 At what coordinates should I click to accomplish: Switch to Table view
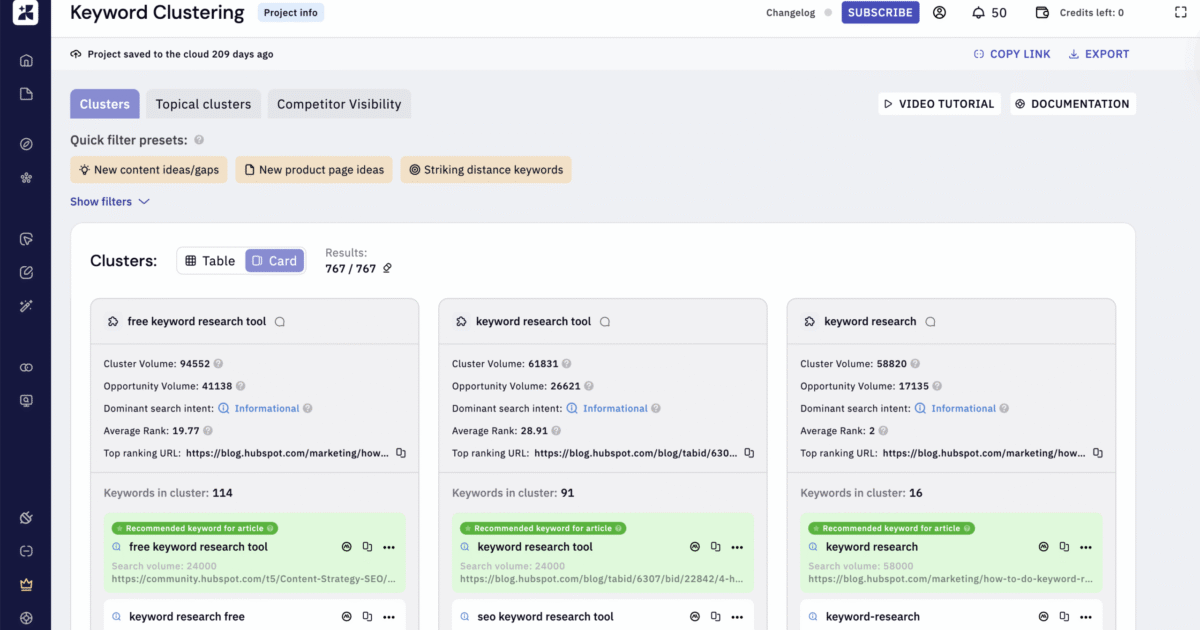211,261
